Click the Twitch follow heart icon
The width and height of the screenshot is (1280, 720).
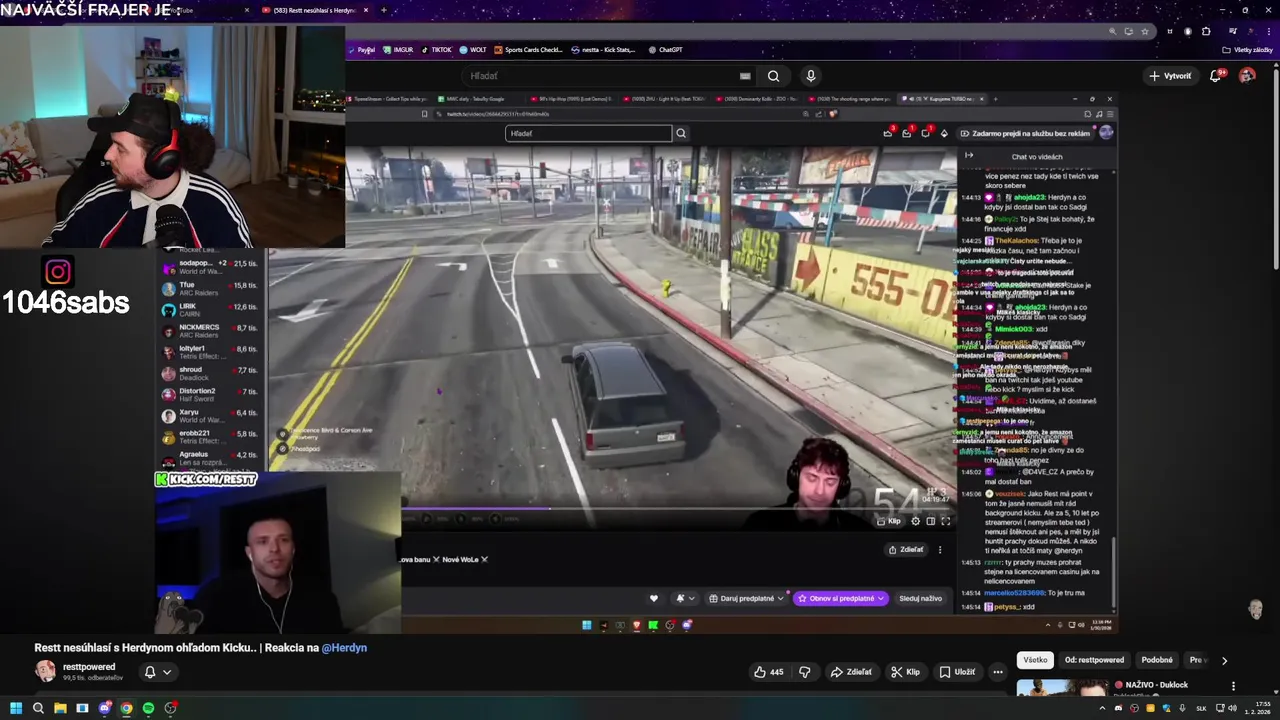(654, 598)
